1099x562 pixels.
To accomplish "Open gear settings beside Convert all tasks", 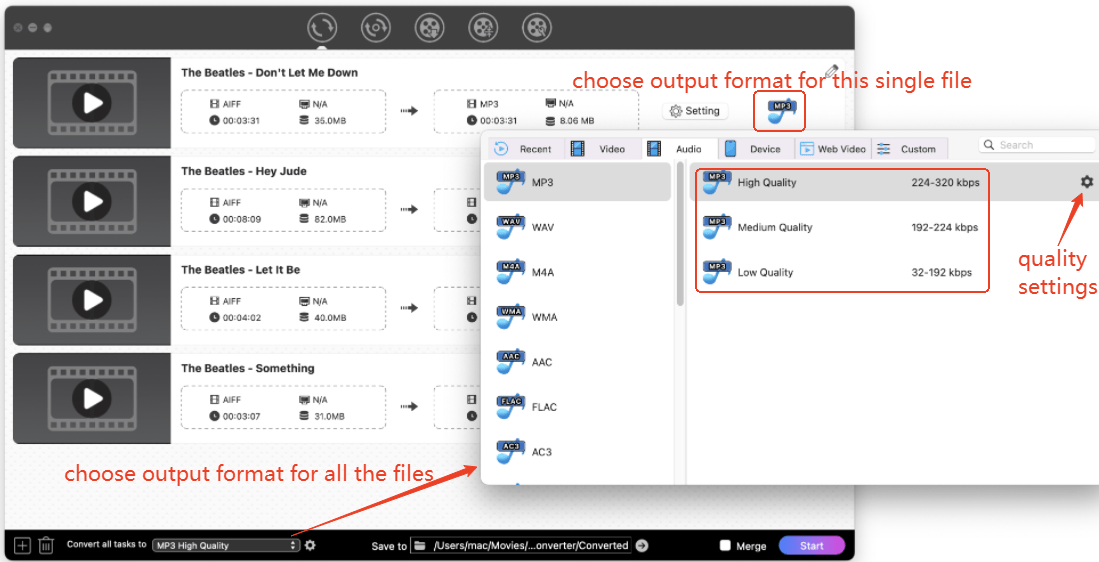I will click(x=311, y=545).
